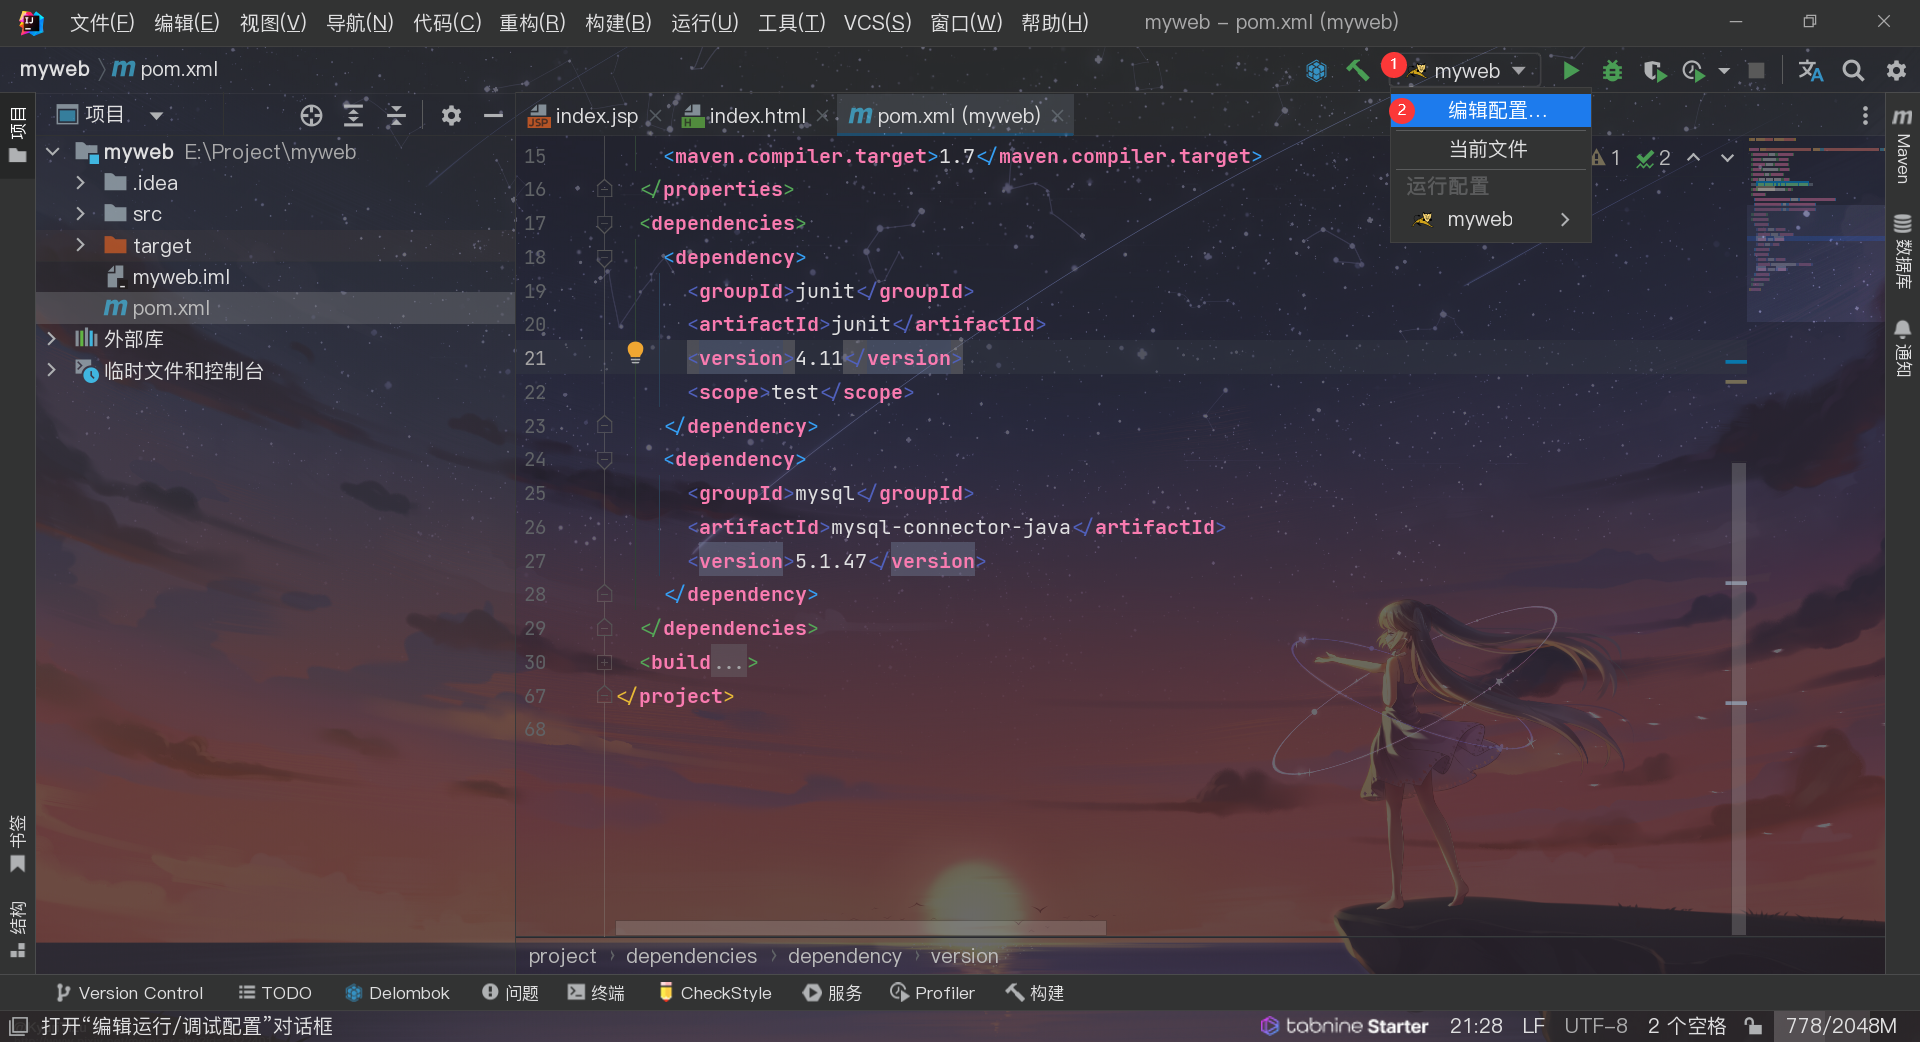The image size is (1920, 1042).
Task: Go to previous highlighted error arrow
Action: [1693, 158]
